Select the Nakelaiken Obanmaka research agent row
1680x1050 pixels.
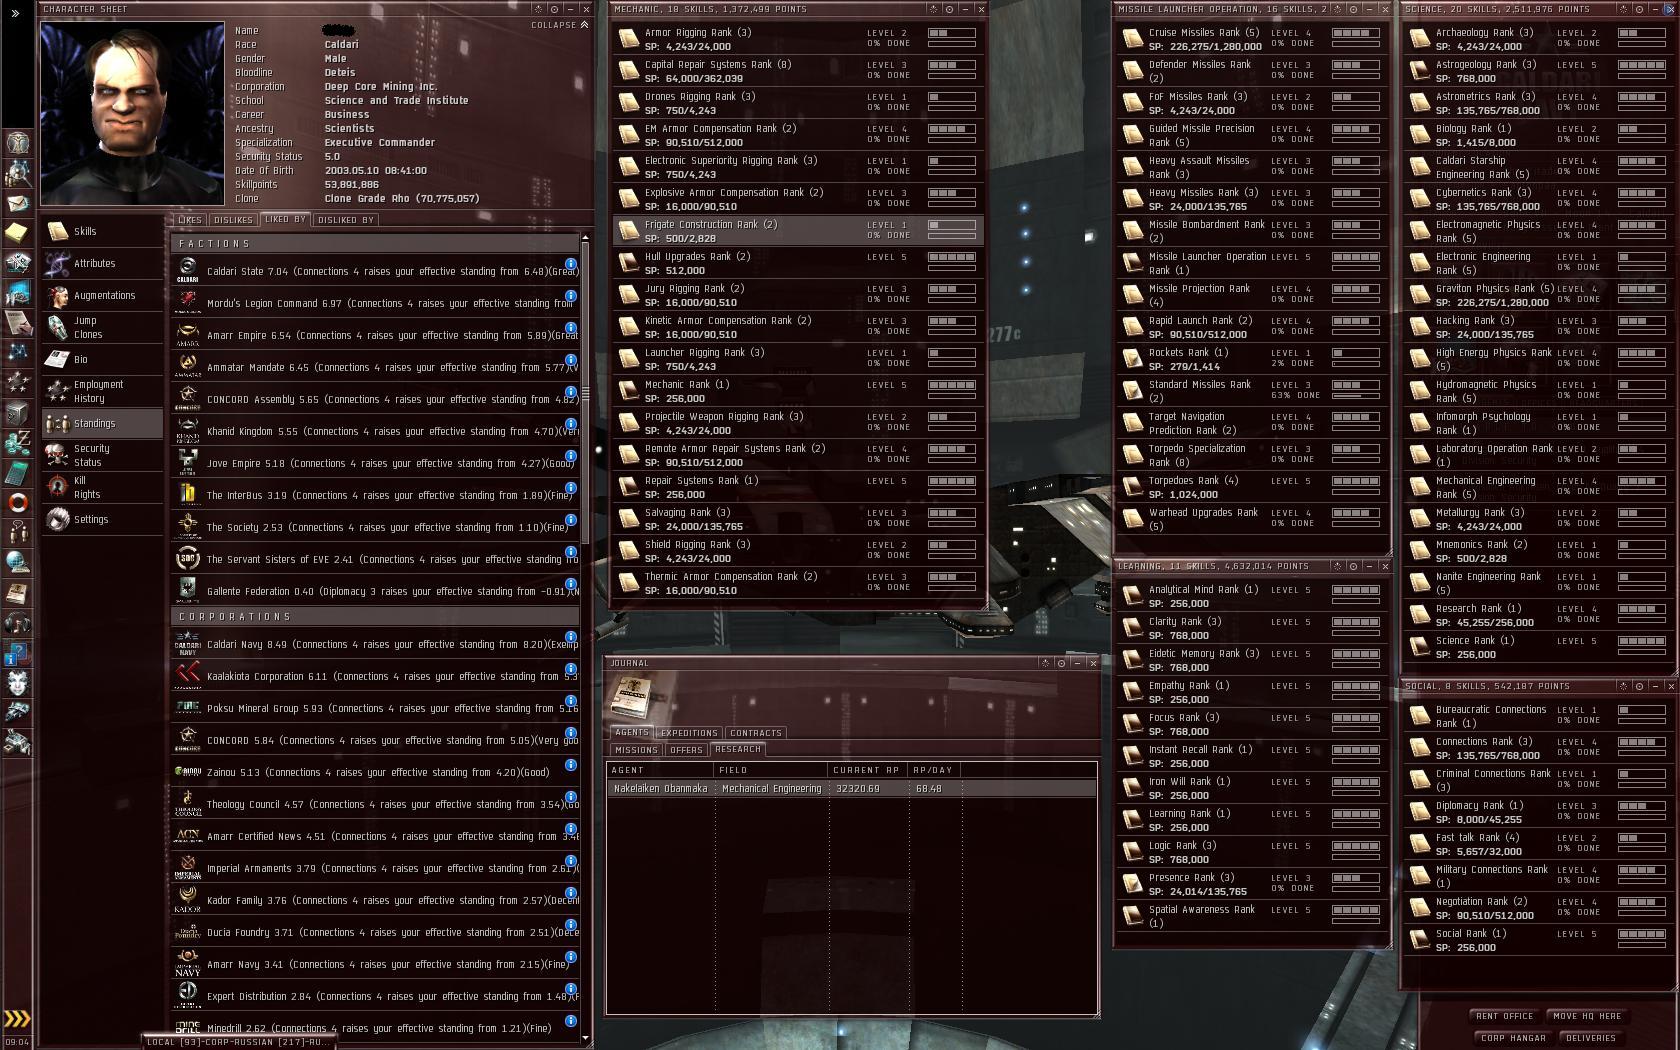coord(851,788)
